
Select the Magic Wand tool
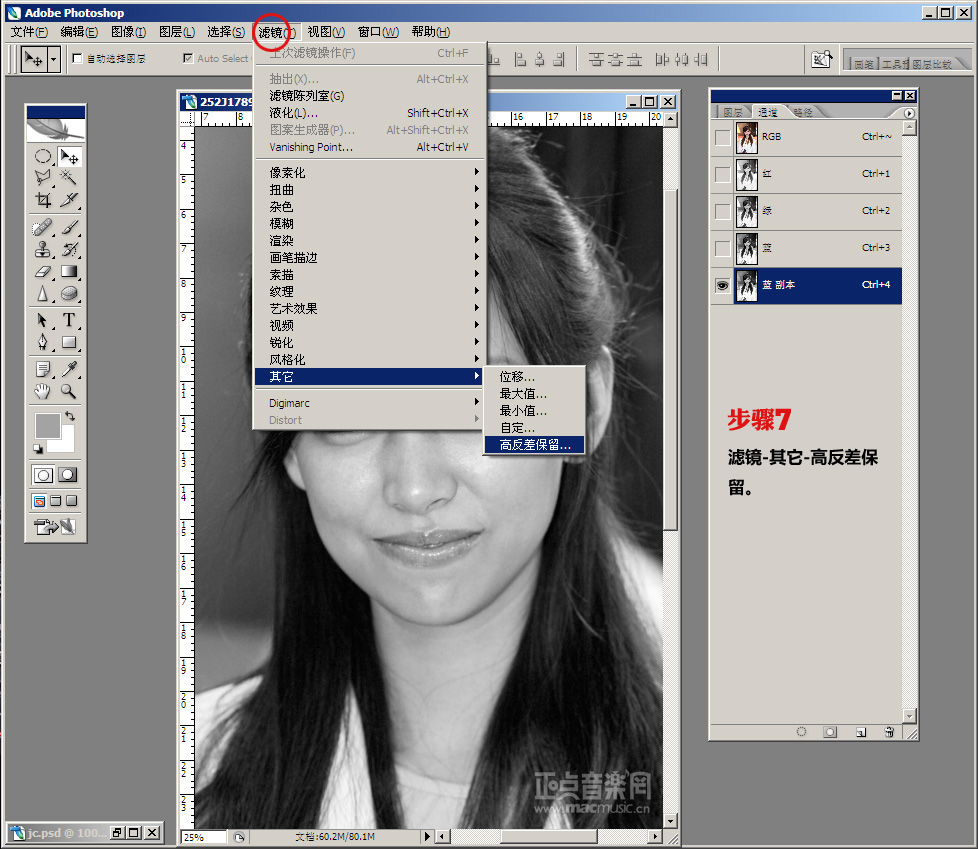[69, 176]
